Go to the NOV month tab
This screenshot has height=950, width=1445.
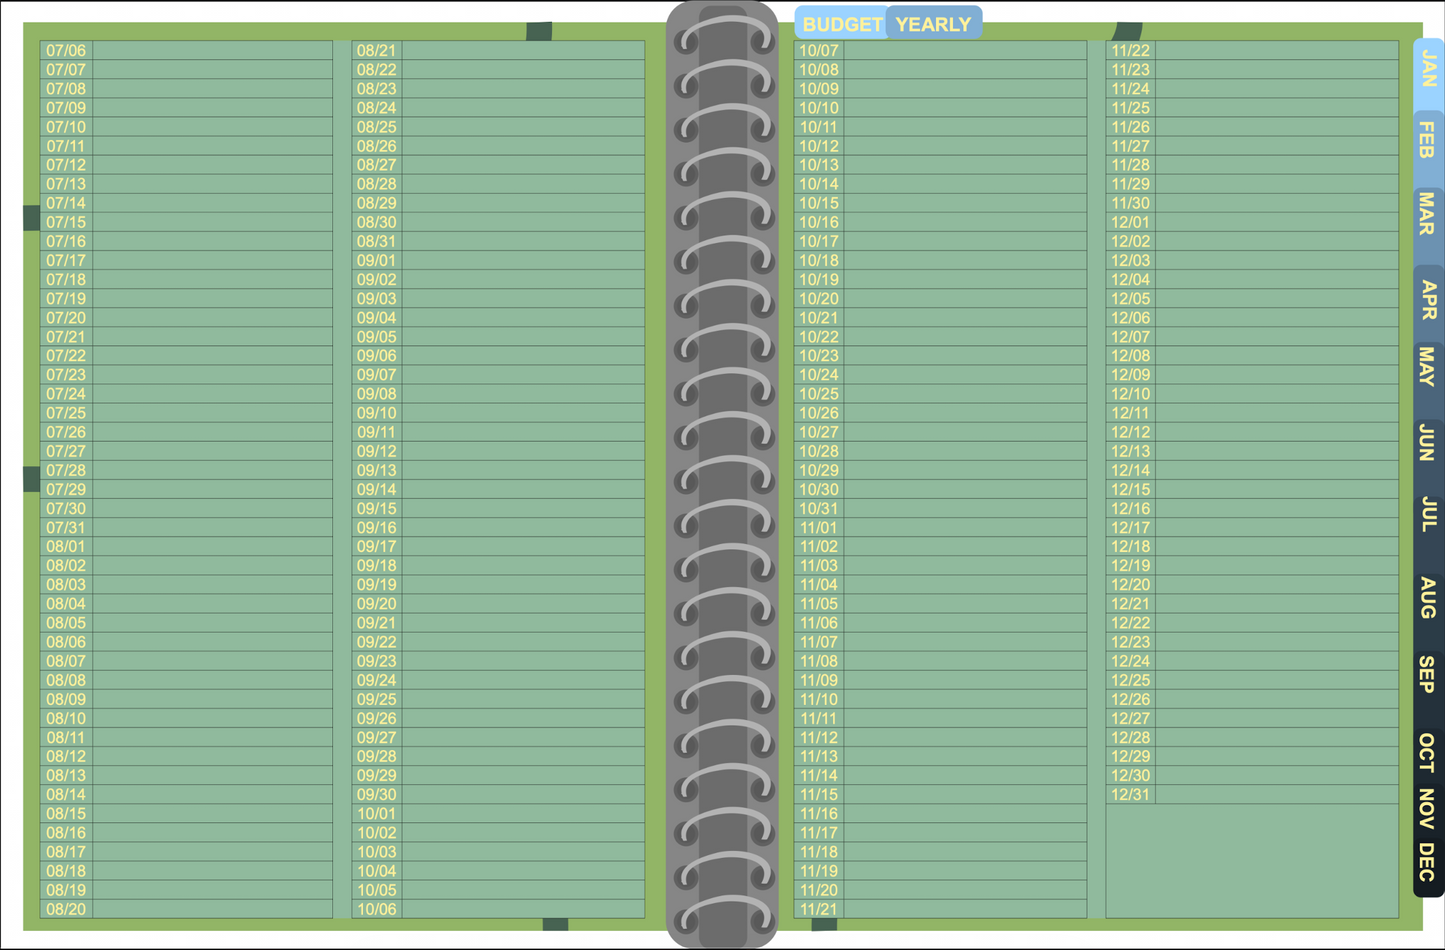[1428, 808]
